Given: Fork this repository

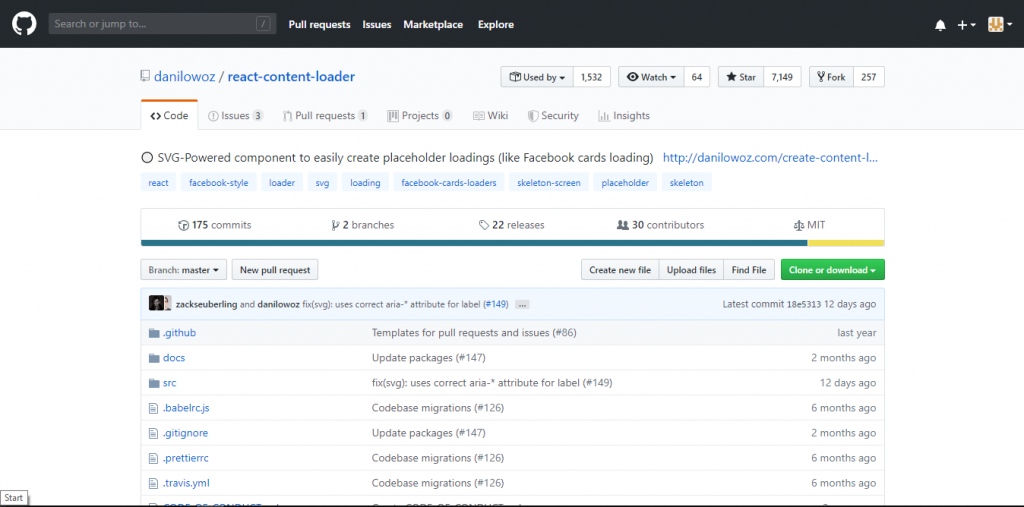Looking at the screenshot, I should pyautogui.click(x=831, y=77).
